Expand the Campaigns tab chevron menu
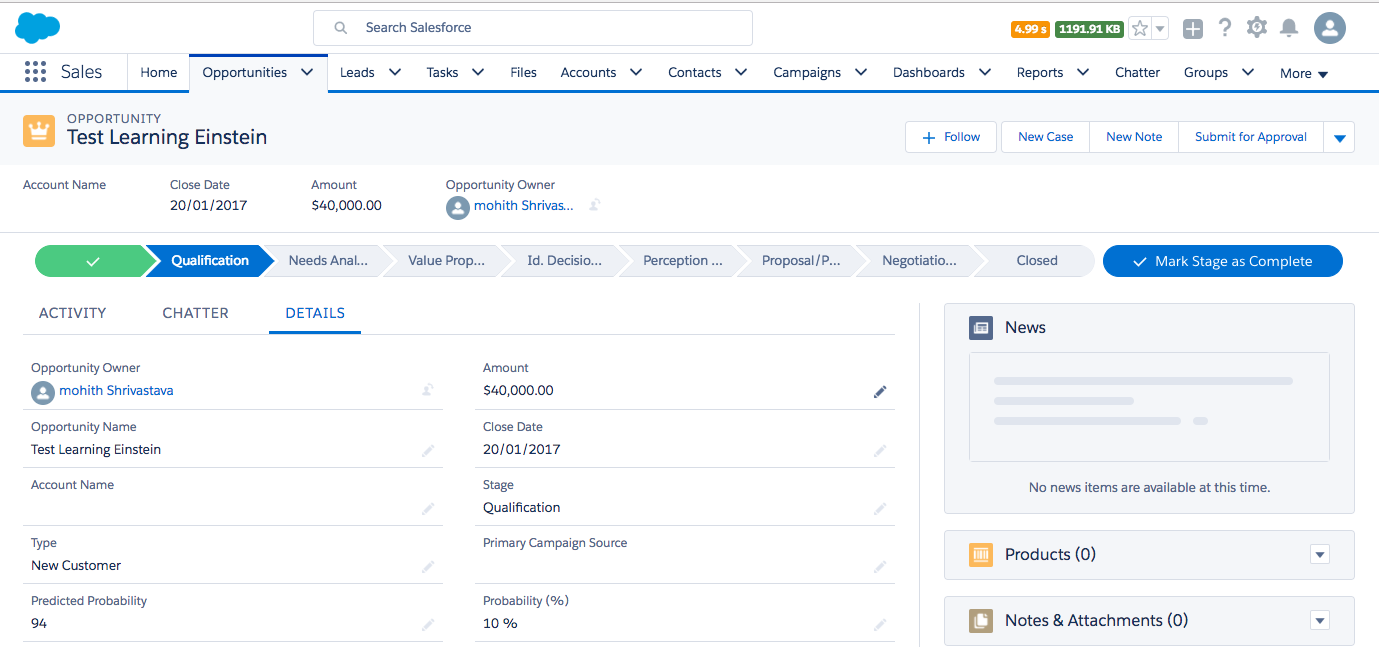The height and width of the screenshot is (647, 1379). point(860,72)
